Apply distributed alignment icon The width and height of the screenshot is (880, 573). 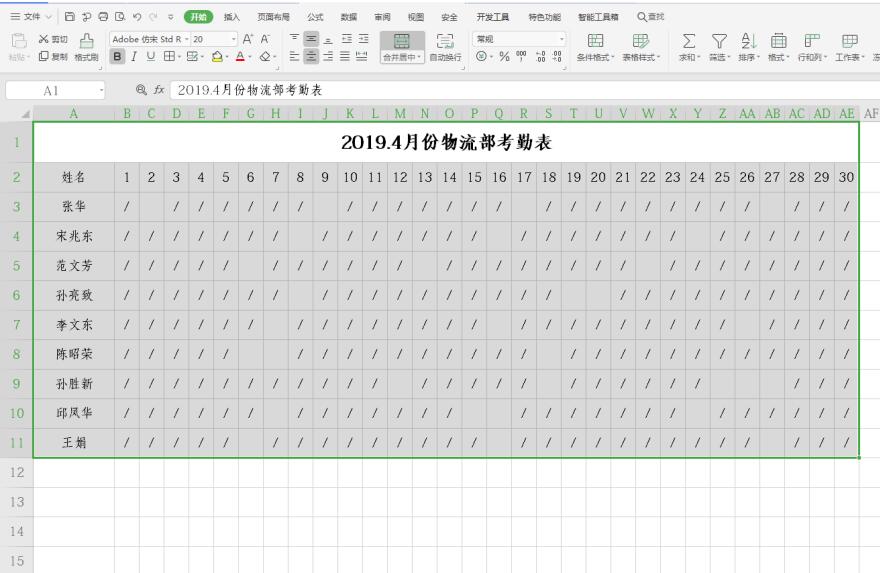362,56
